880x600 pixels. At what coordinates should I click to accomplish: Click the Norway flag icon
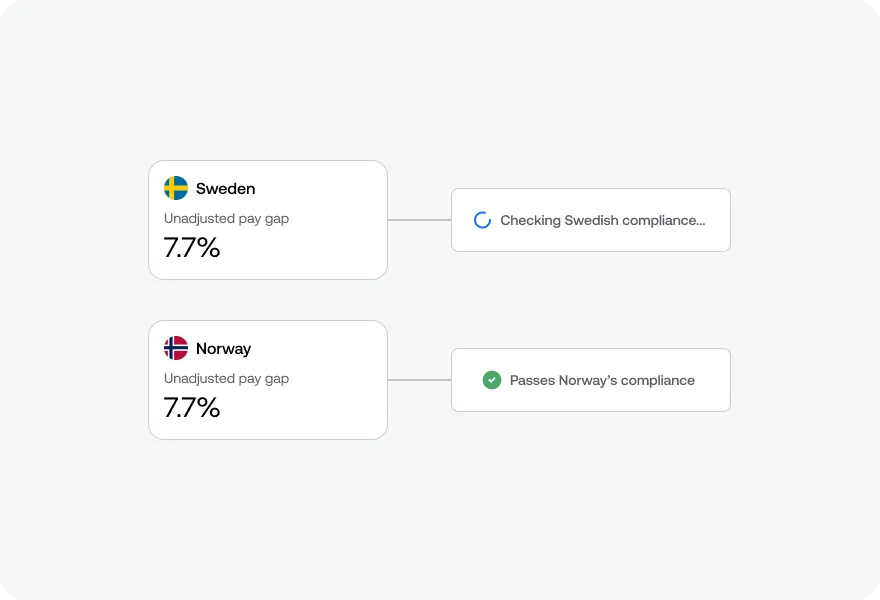point(176,348)
